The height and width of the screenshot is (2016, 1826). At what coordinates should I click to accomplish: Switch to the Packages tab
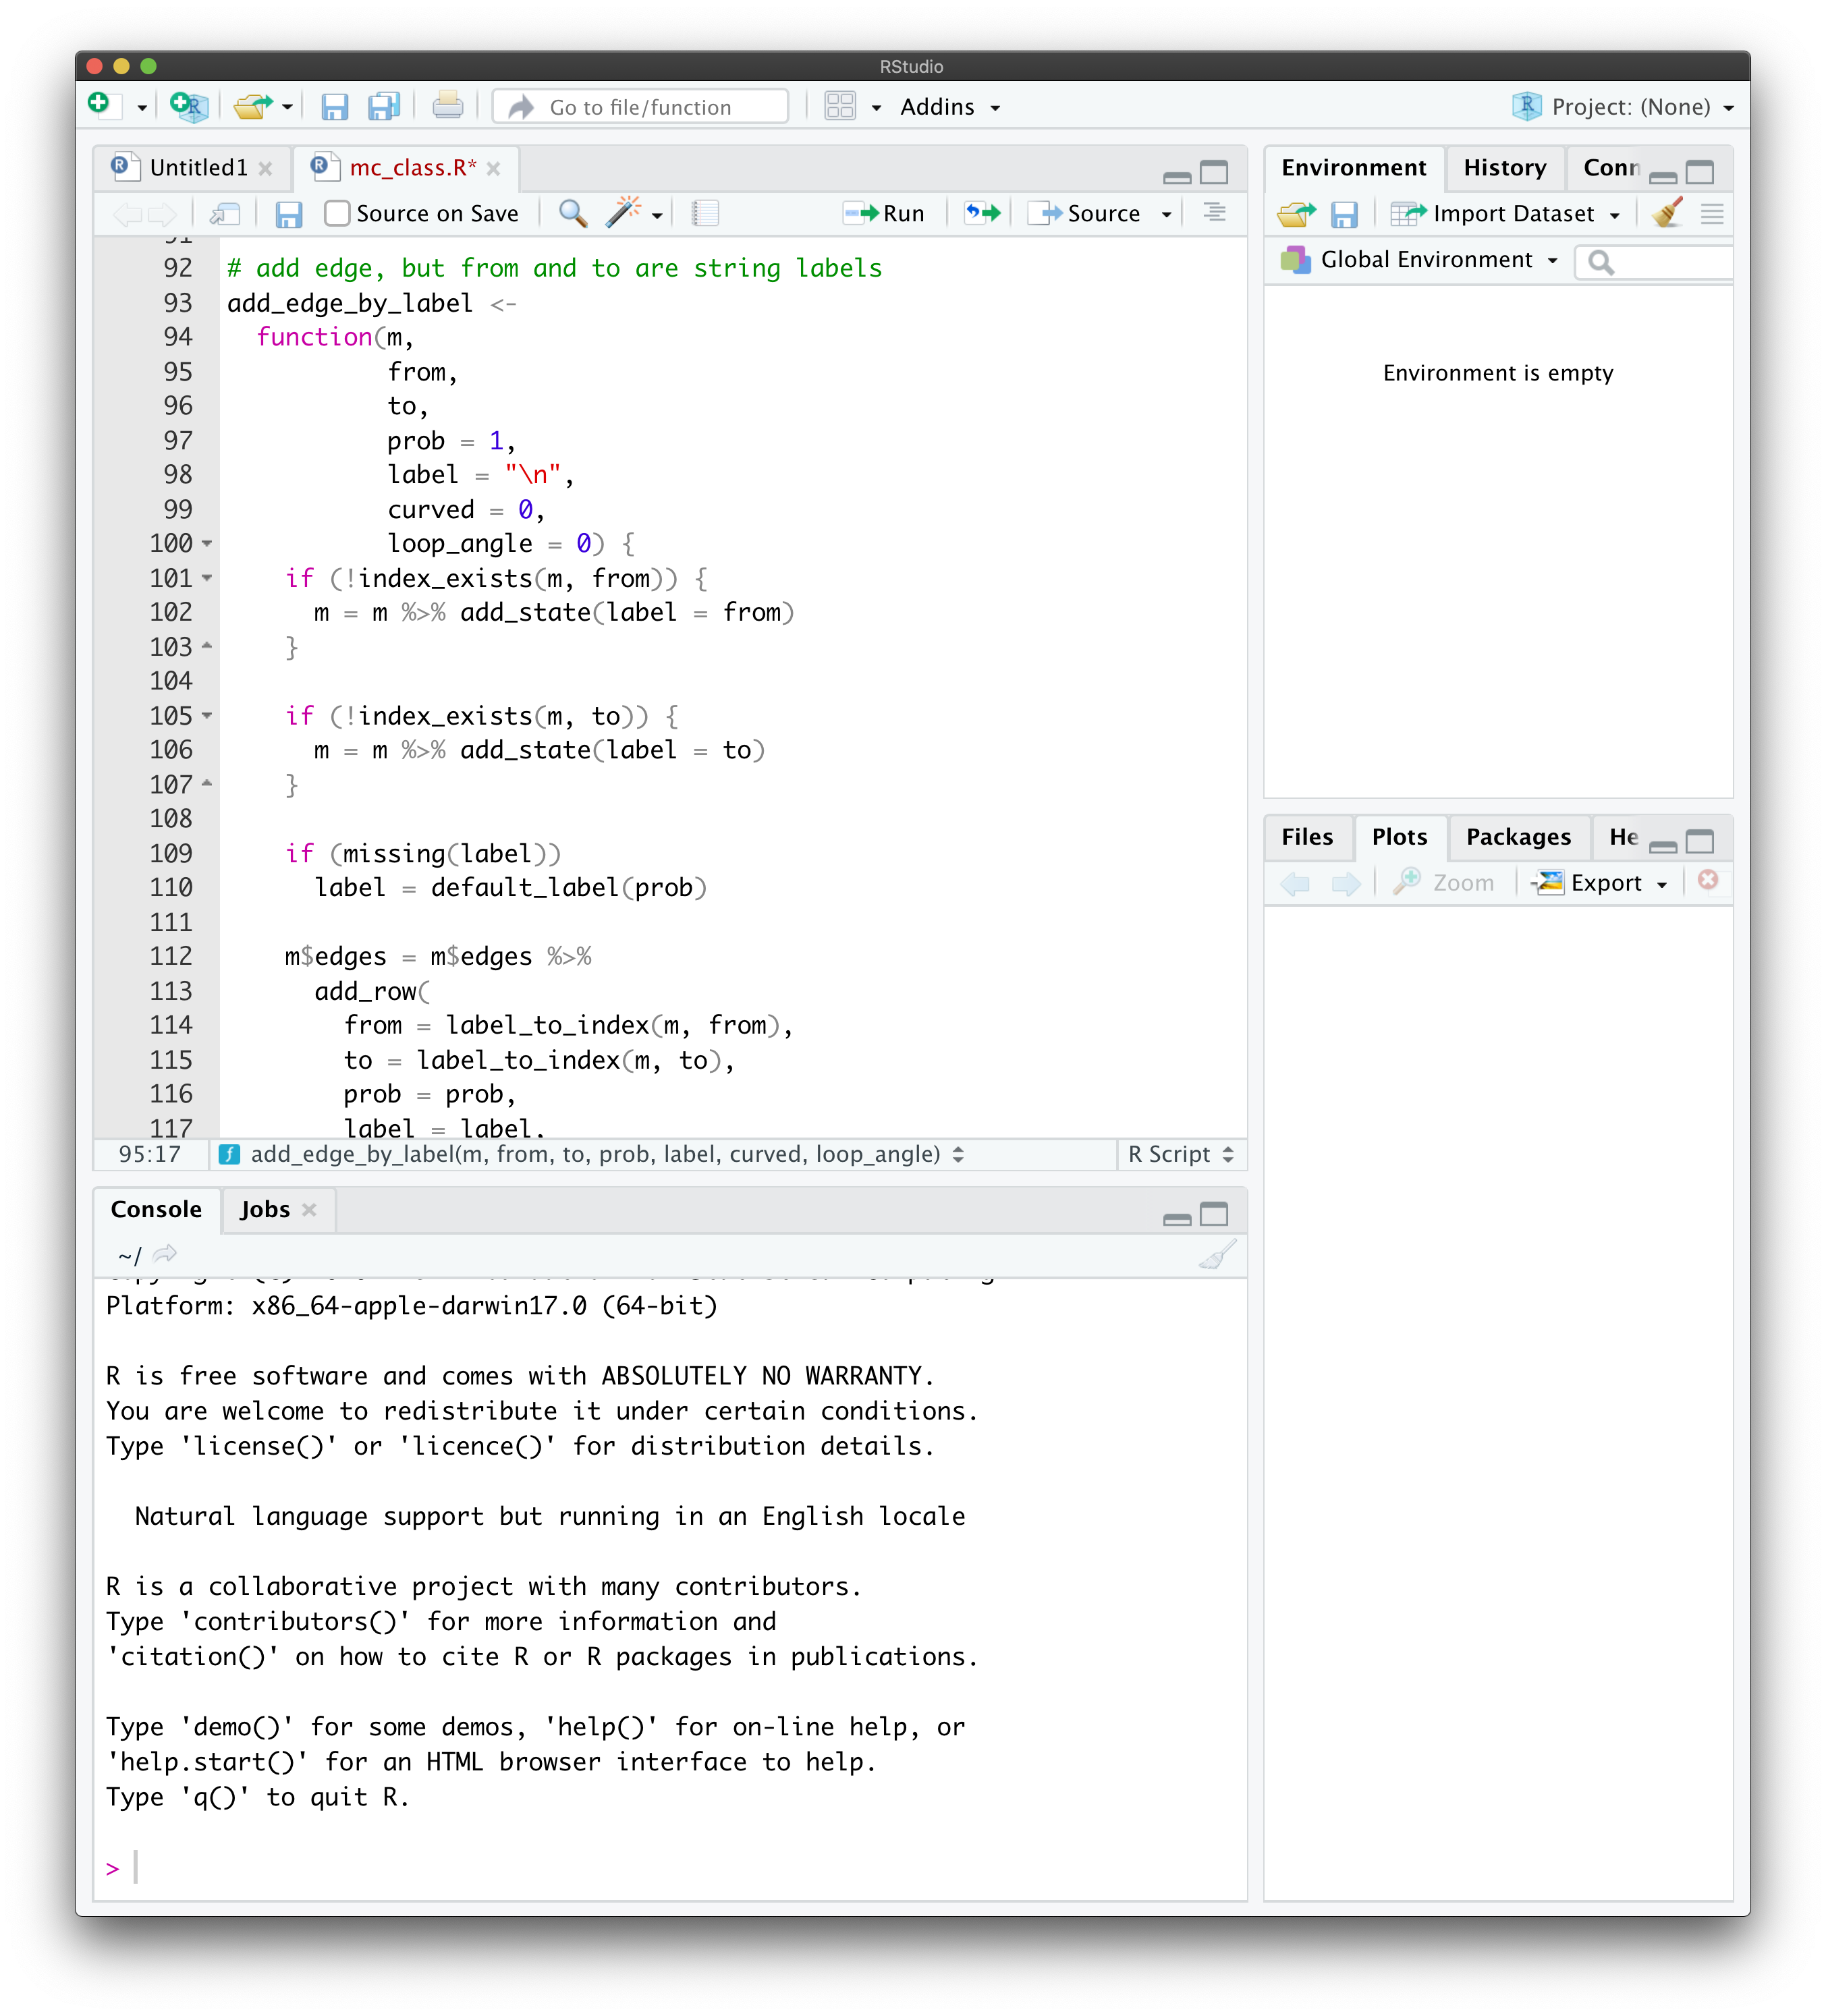1517,837
